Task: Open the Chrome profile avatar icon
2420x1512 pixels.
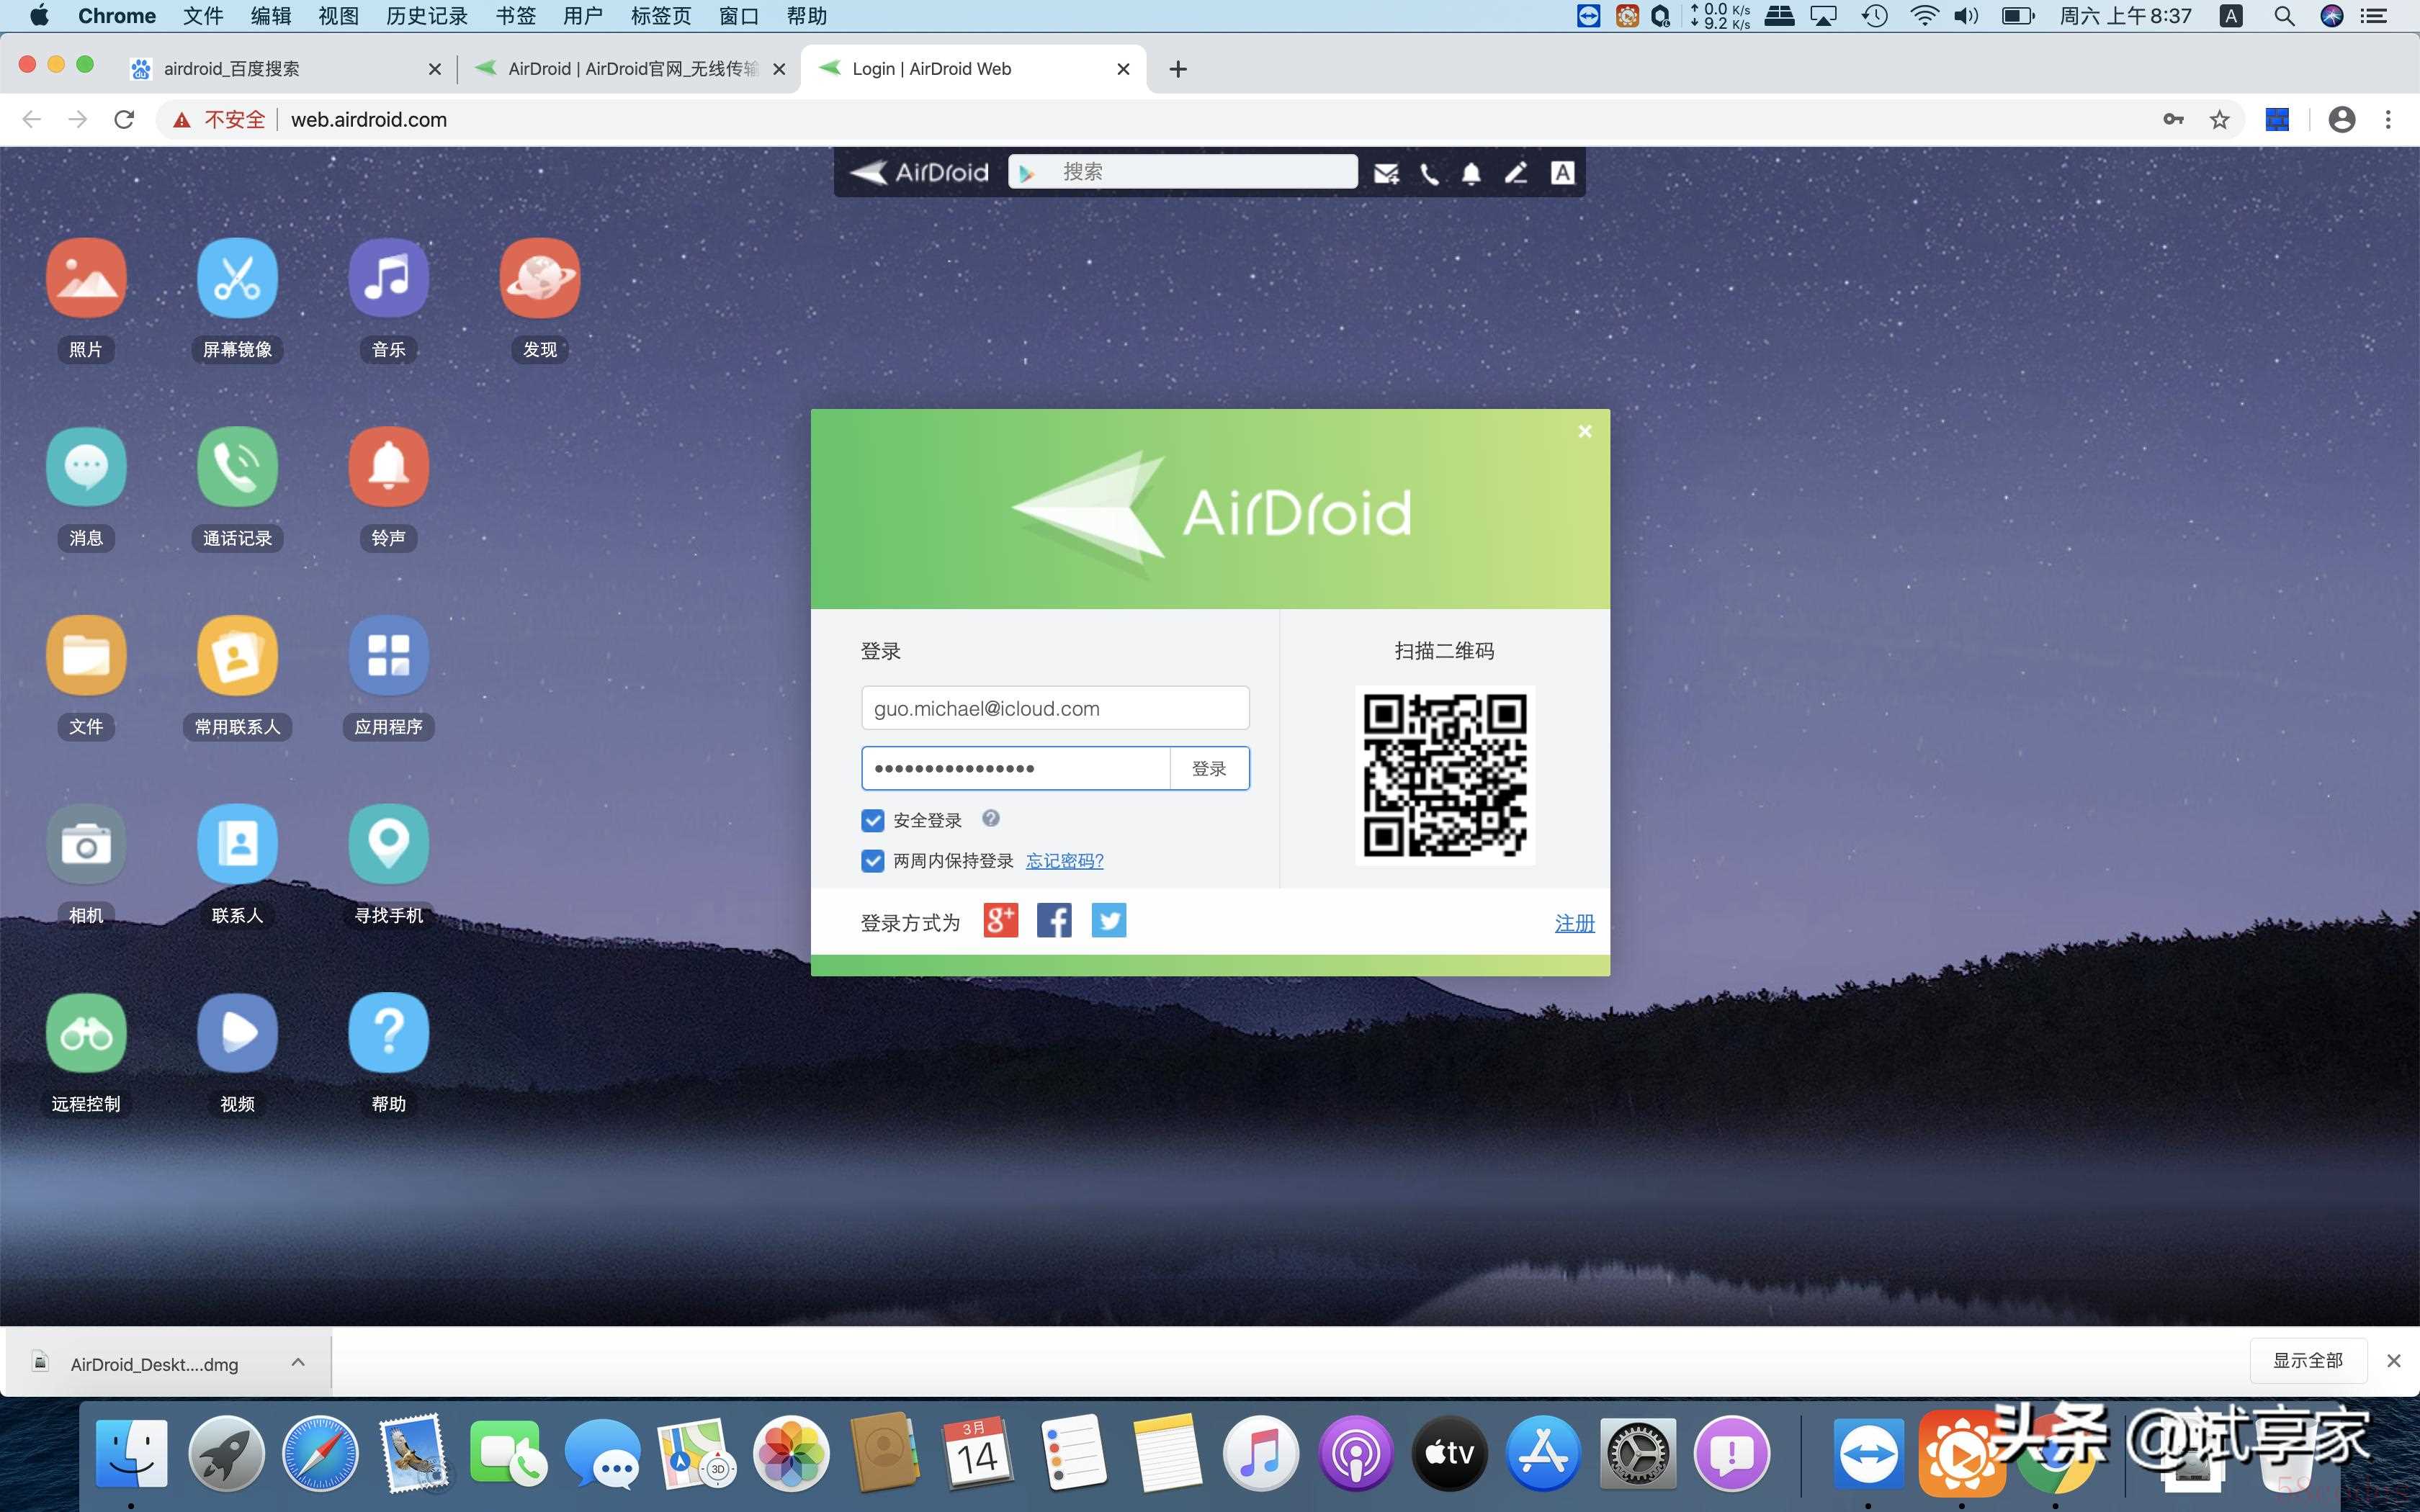Action: [x=2341, y=119]
